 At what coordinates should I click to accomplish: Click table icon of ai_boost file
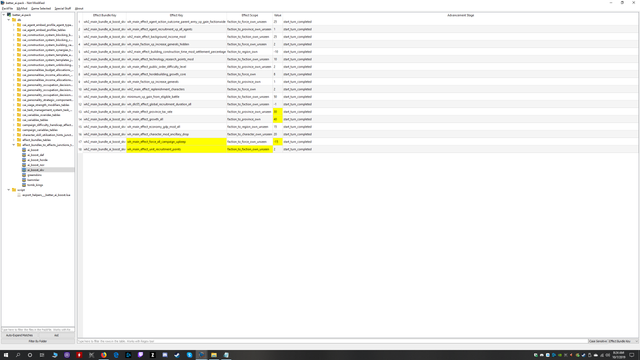pyautogui.click(x=24, y=150)
